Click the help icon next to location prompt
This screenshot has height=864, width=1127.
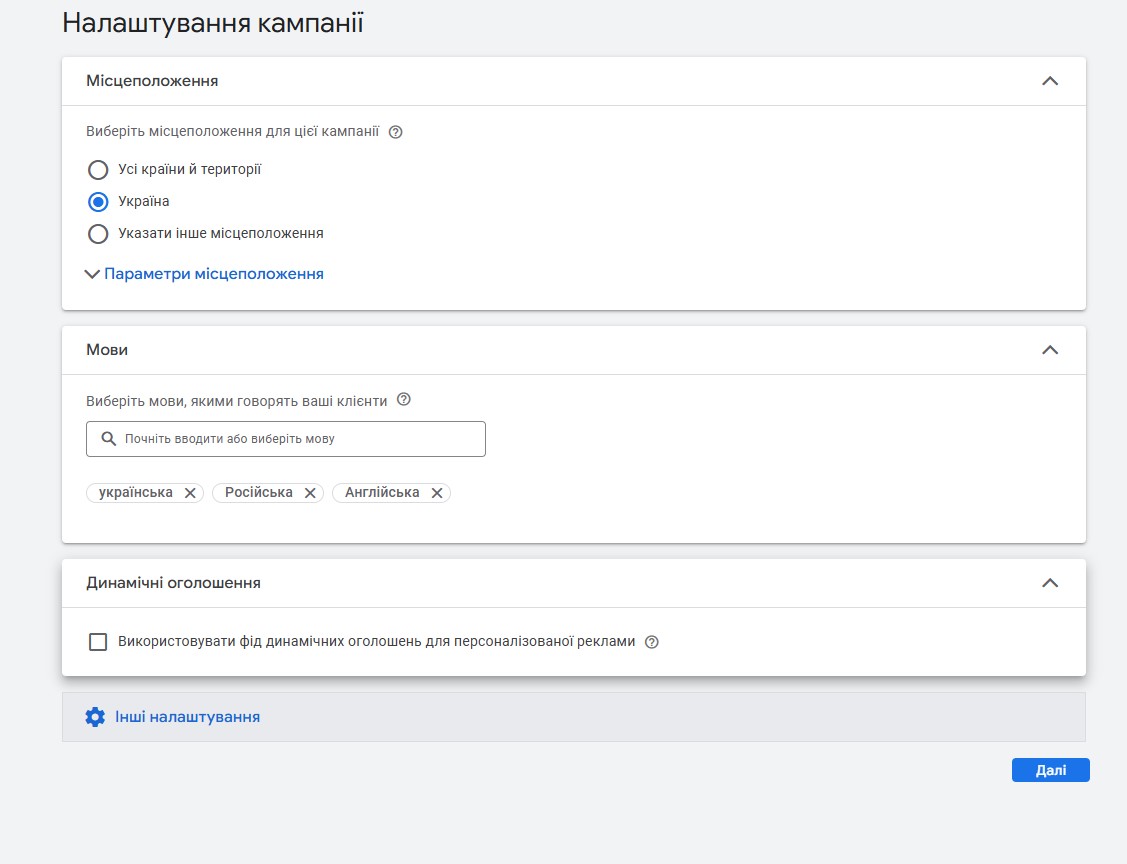click(x=395, y=132)
